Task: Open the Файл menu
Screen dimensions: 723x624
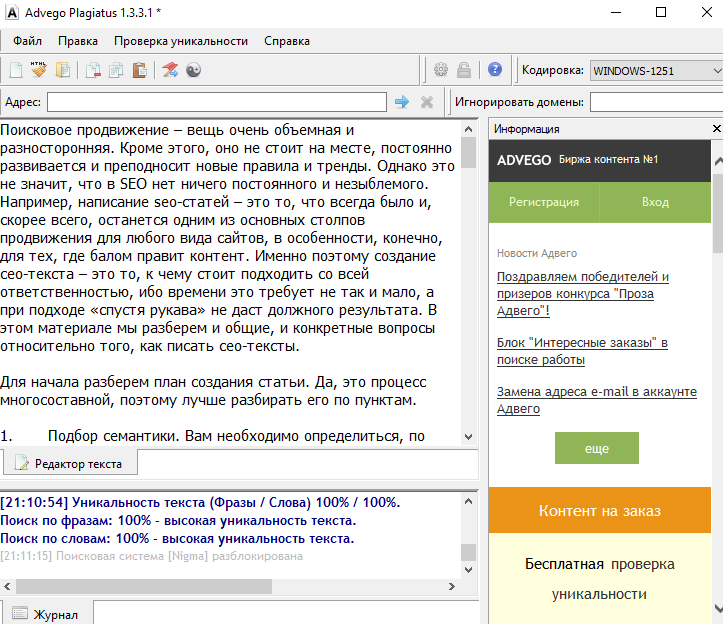Action: (x=27, y=41)
